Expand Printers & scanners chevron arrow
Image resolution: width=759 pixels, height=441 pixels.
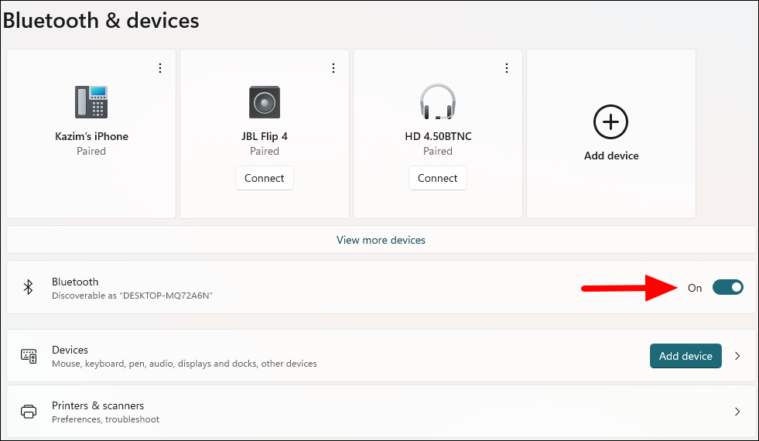(737, 411)
